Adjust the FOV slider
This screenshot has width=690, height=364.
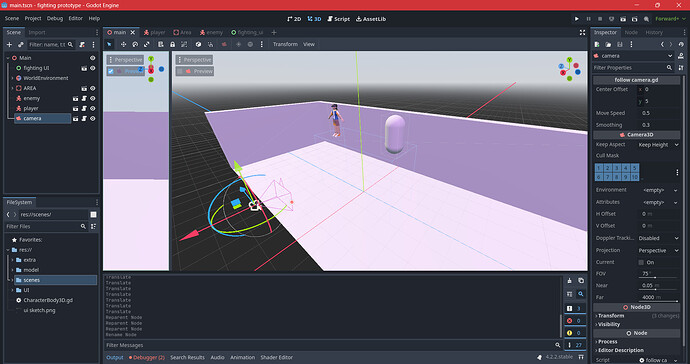tap(658, 278)
